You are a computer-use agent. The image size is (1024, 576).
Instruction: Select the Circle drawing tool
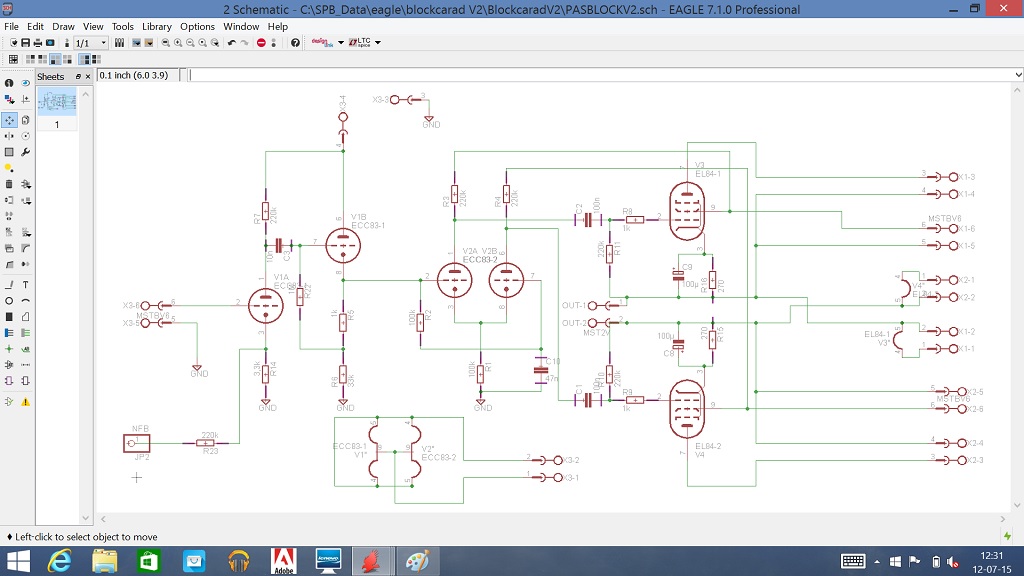(9, 300)
